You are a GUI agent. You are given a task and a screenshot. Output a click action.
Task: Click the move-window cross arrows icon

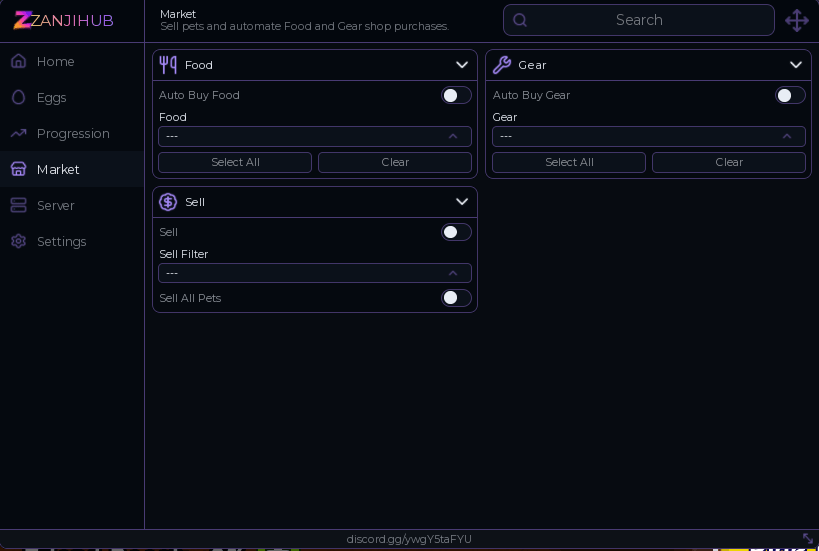(797, 20)
